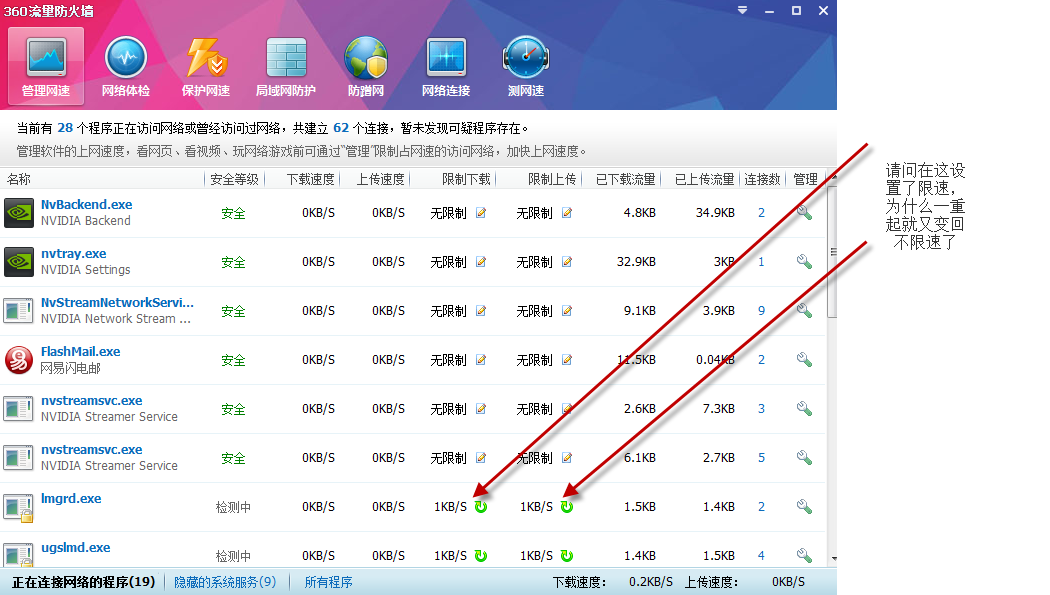Open the manage wrench for ugslmd.exe
This screenshot has height=595, width=1050.
pos(804,556)
